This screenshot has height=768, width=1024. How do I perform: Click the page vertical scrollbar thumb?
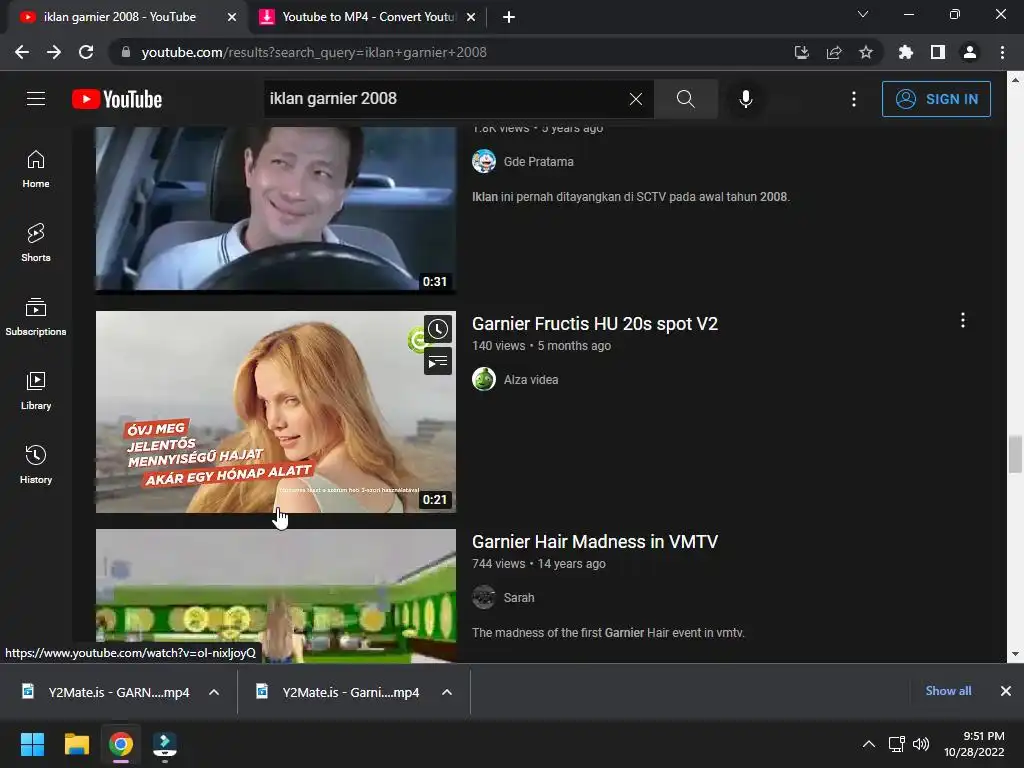(x=1015, y=454)
